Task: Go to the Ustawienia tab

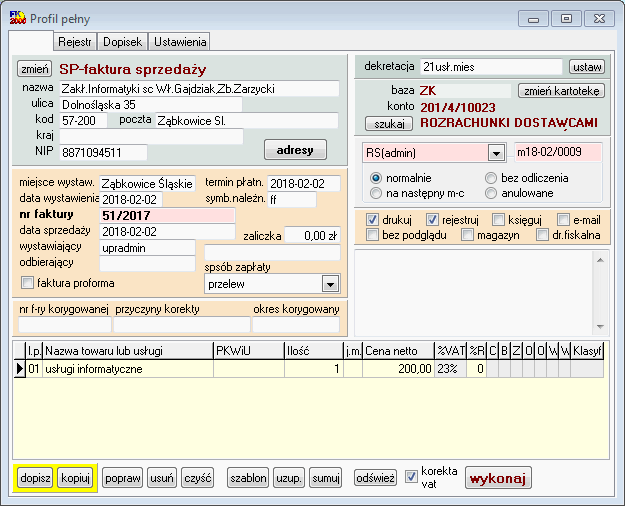Action: click(x=180, y=41)
